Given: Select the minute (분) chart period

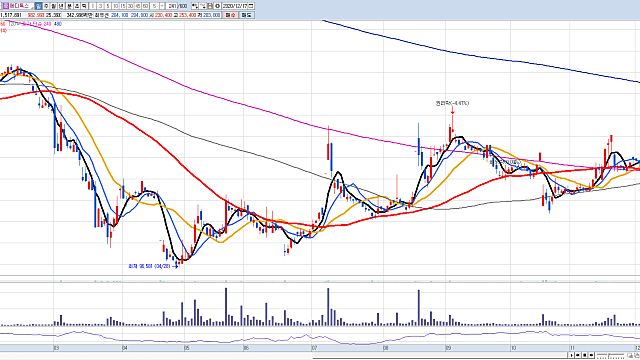Looking at the screenshot, I should tap(69, 6).
